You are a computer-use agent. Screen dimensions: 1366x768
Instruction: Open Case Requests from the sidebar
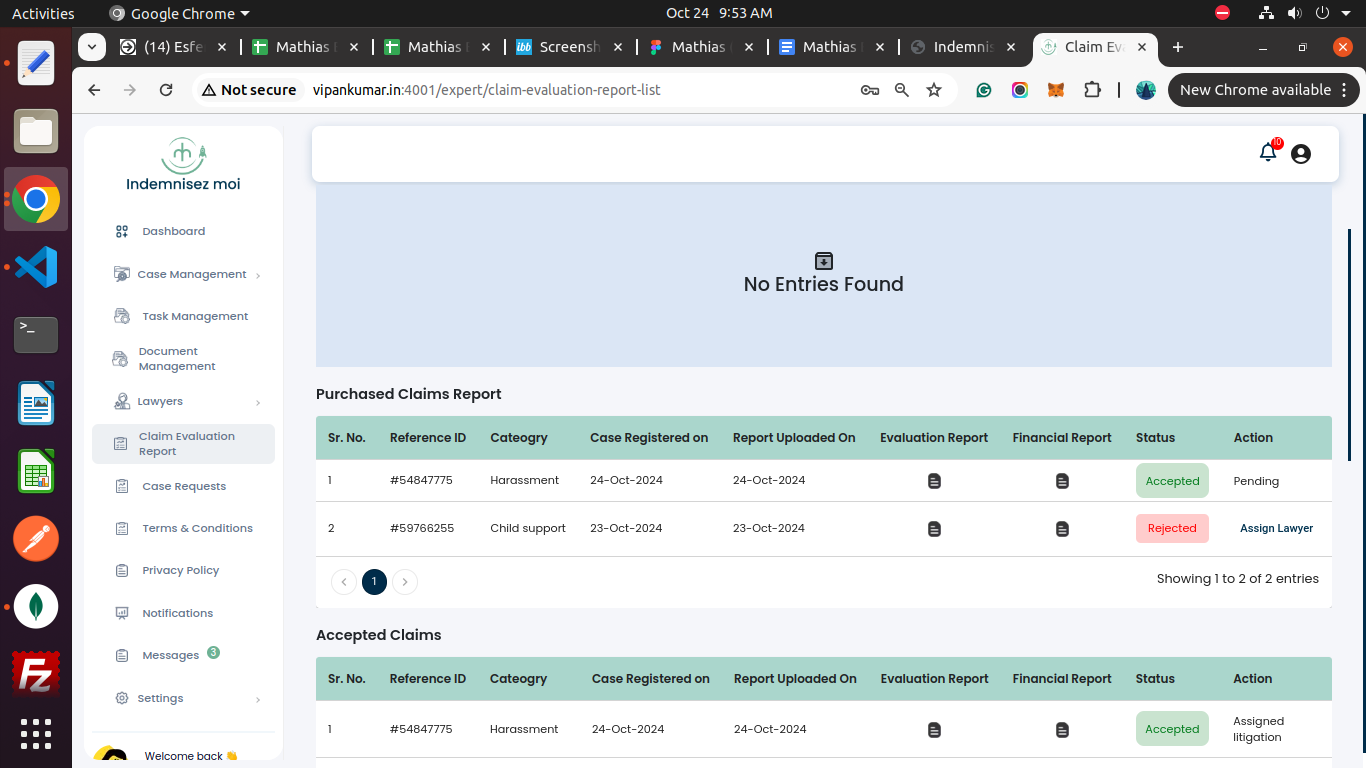(184, 486)
